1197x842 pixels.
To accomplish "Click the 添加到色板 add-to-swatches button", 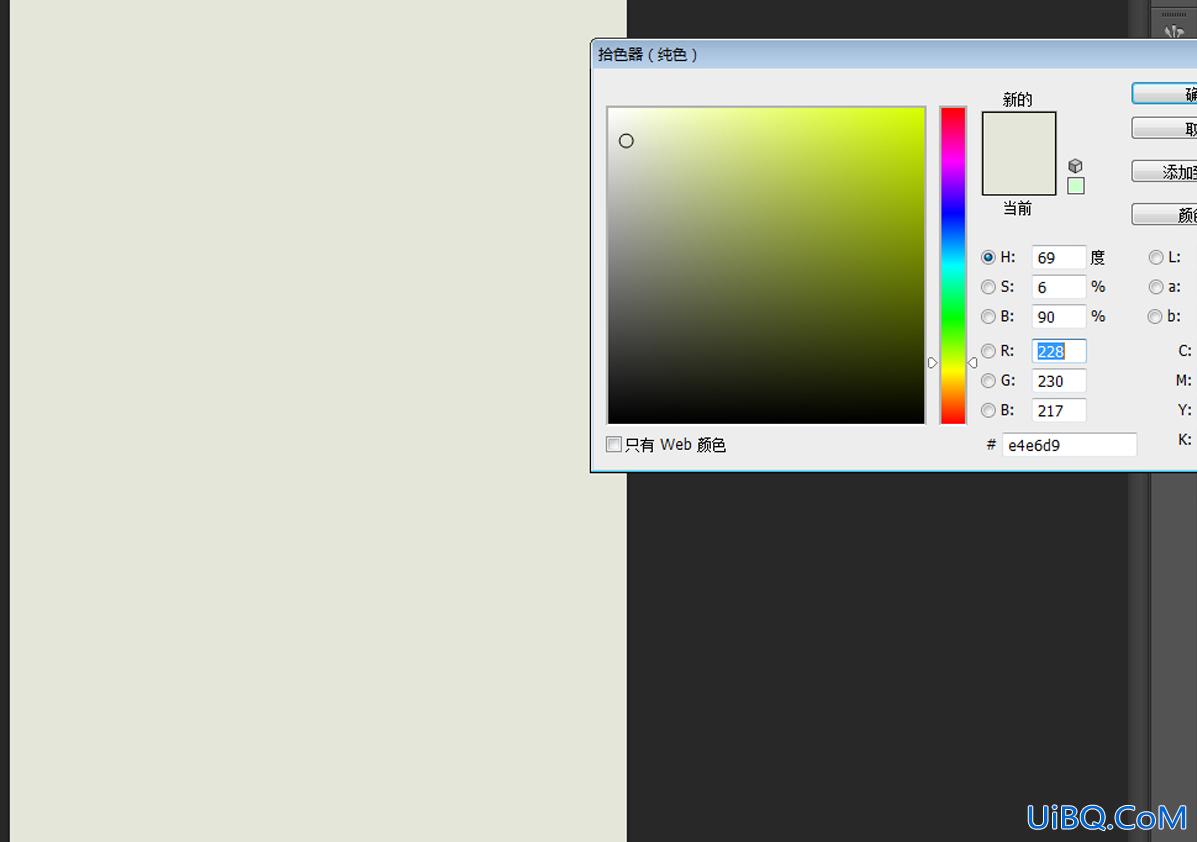I will click(x=1164, y=172).
